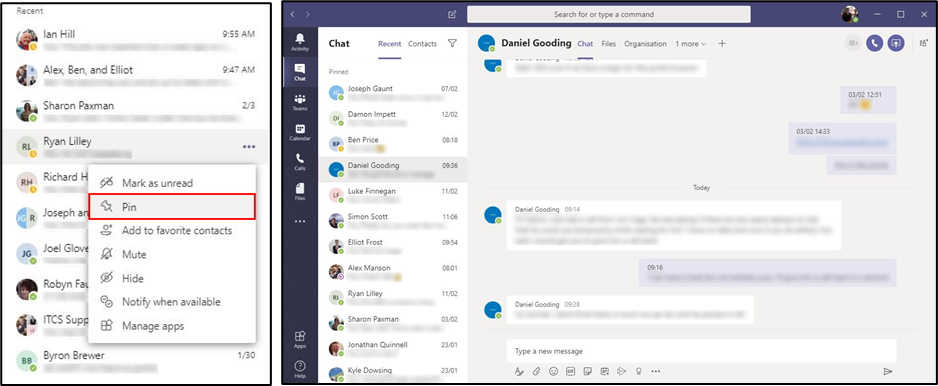The width and height of the screenshot is (938, 386).
Task: Open Elliot Frost chat
Action: (393, 247)
